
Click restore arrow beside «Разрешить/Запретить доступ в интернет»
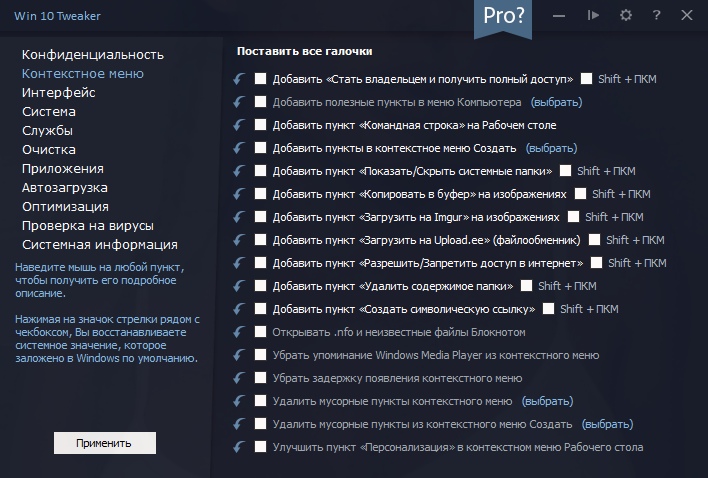click(x=239, y=263)
